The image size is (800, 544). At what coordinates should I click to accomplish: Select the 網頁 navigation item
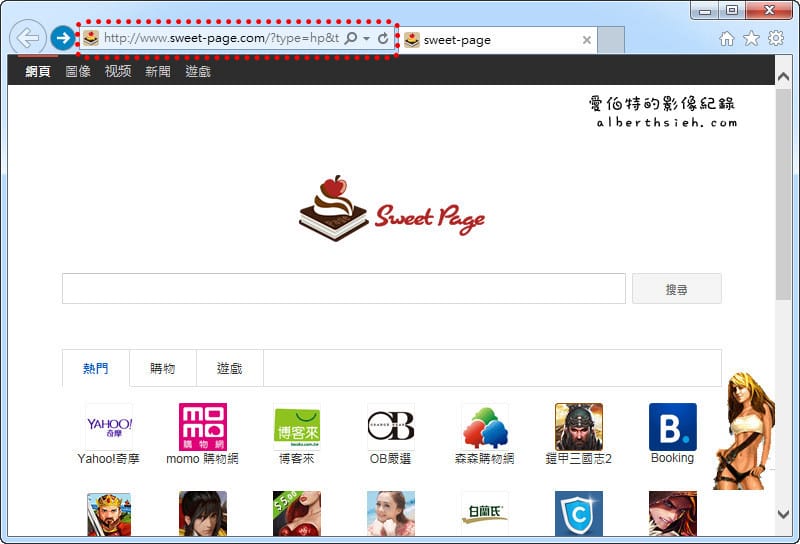pos(38,71)
